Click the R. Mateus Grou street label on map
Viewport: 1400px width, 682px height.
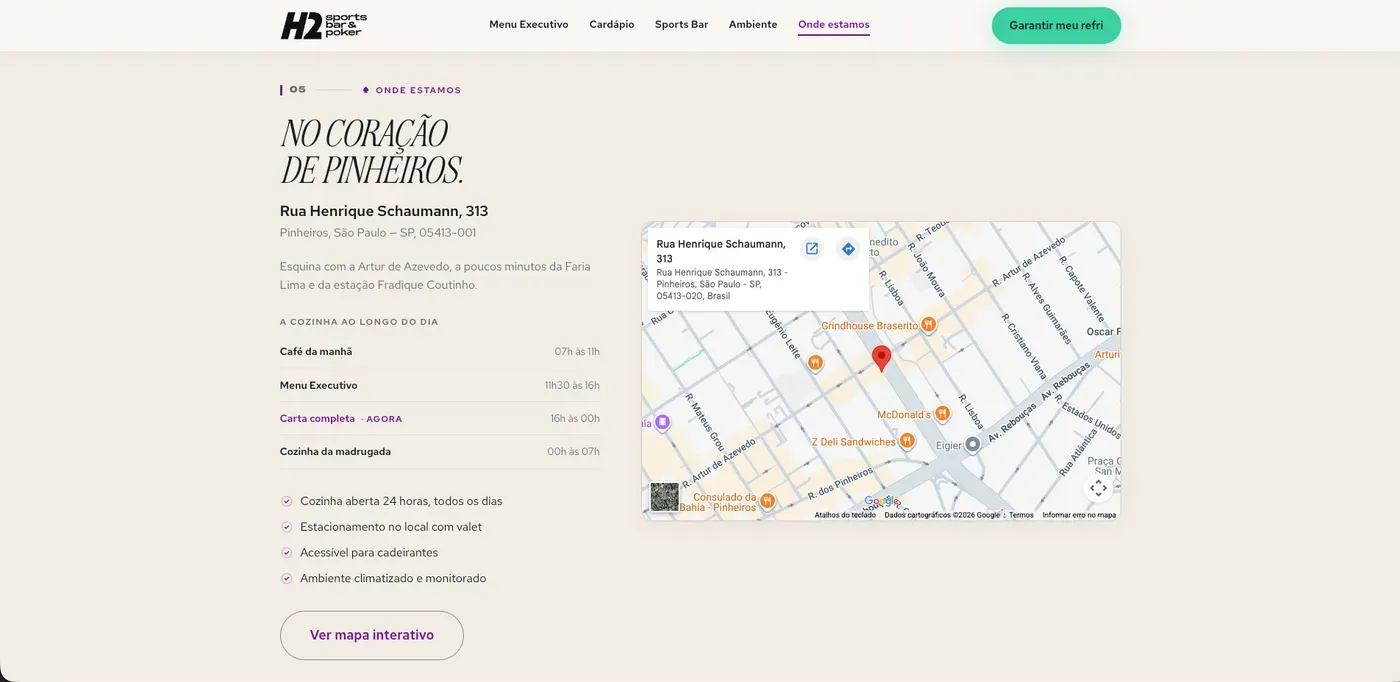(703, 422)
